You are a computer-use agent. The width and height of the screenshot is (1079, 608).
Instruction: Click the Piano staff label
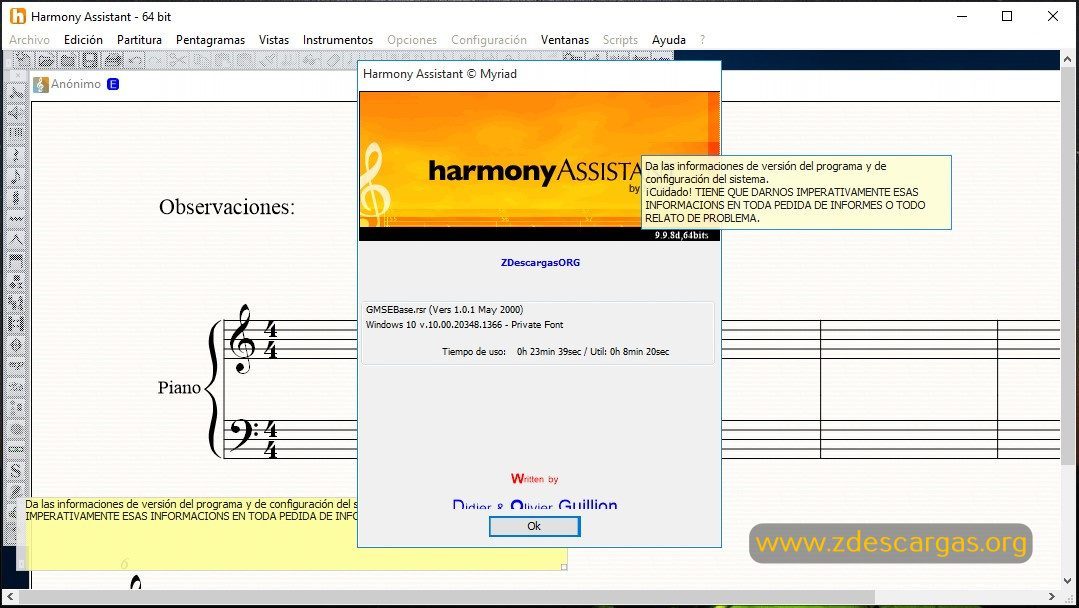[179, 387]
